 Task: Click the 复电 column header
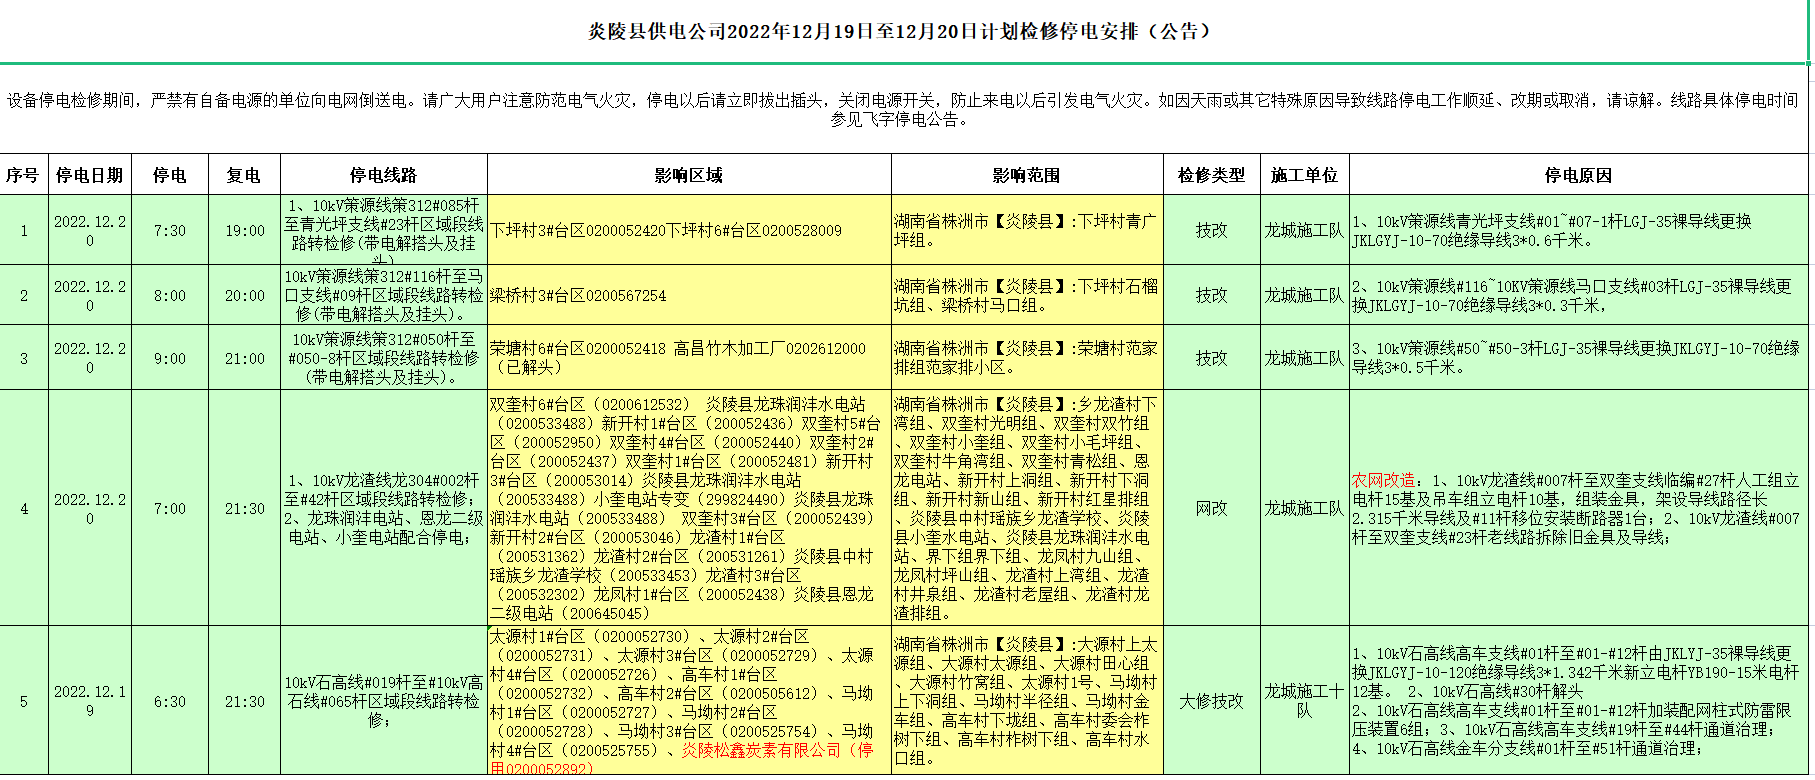click(244, 175)
